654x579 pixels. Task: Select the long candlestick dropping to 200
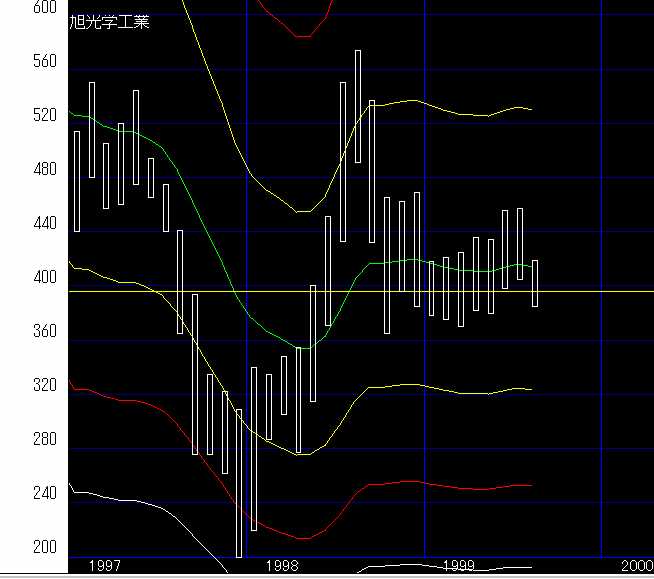tap(238, 482)
